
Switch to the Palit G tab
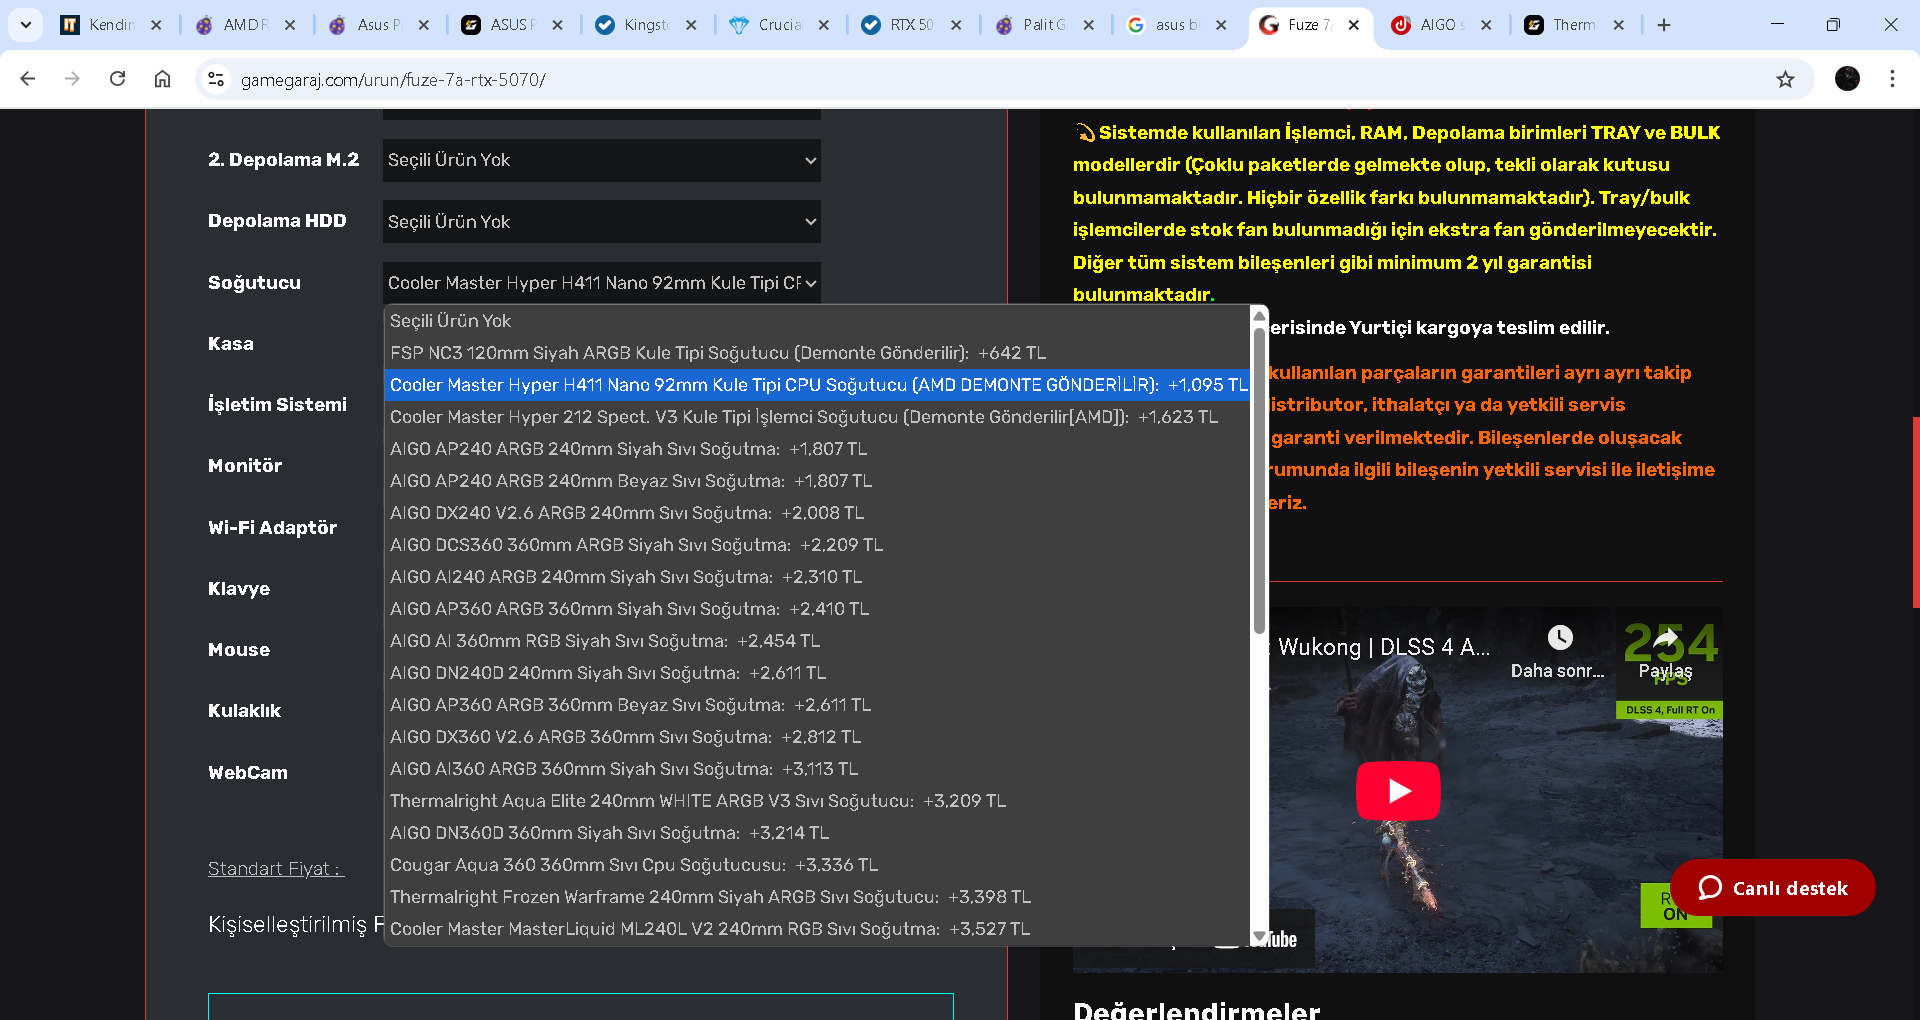tap(1044, 25)
